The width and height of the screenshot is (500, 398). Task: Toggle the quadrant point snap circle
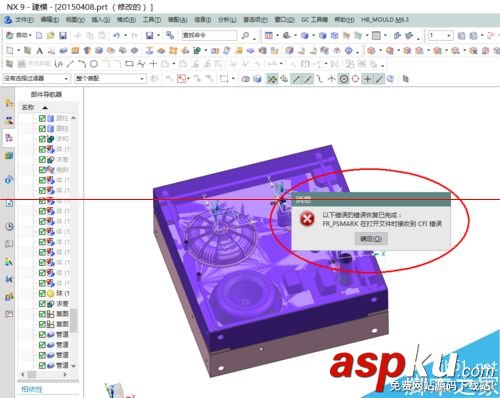tap(356, 79)
